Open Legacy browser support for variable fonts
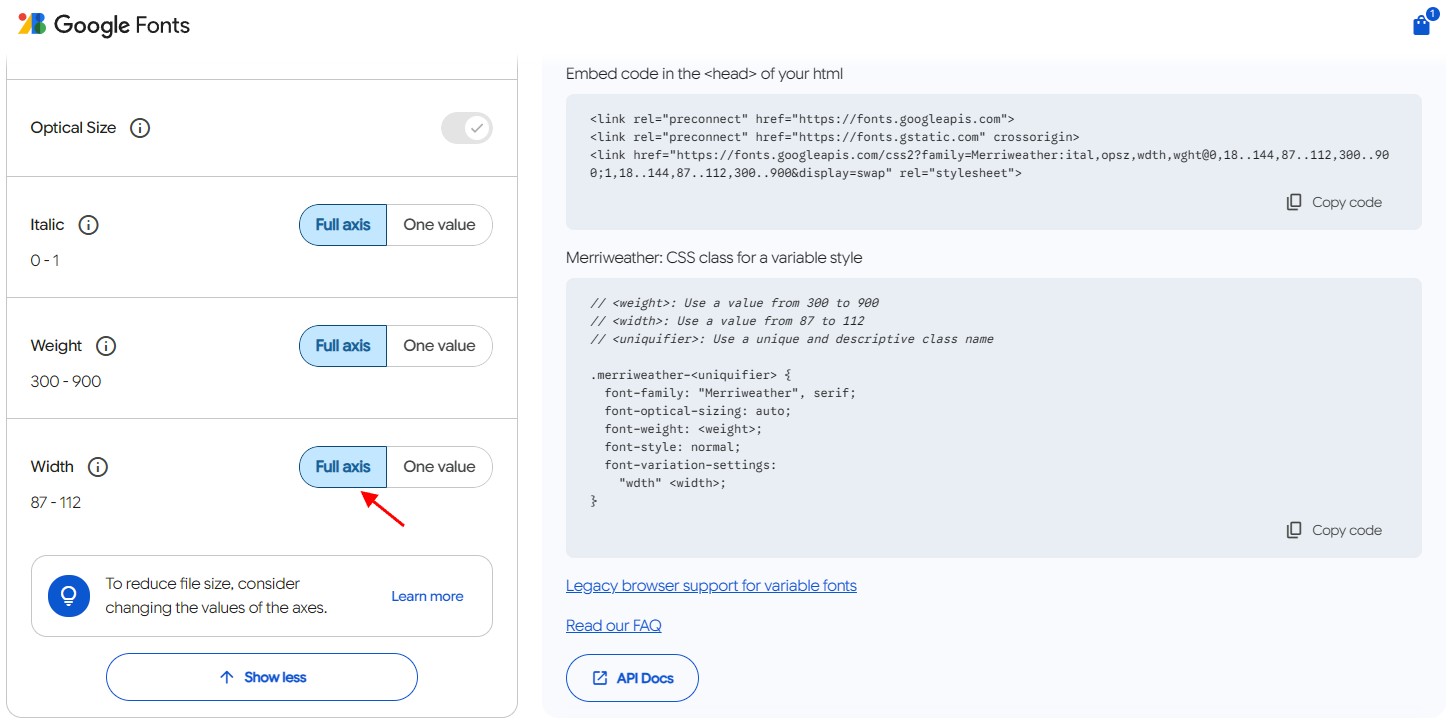The width and height of the screenshot is (1448, 726). tap(711, 586)
